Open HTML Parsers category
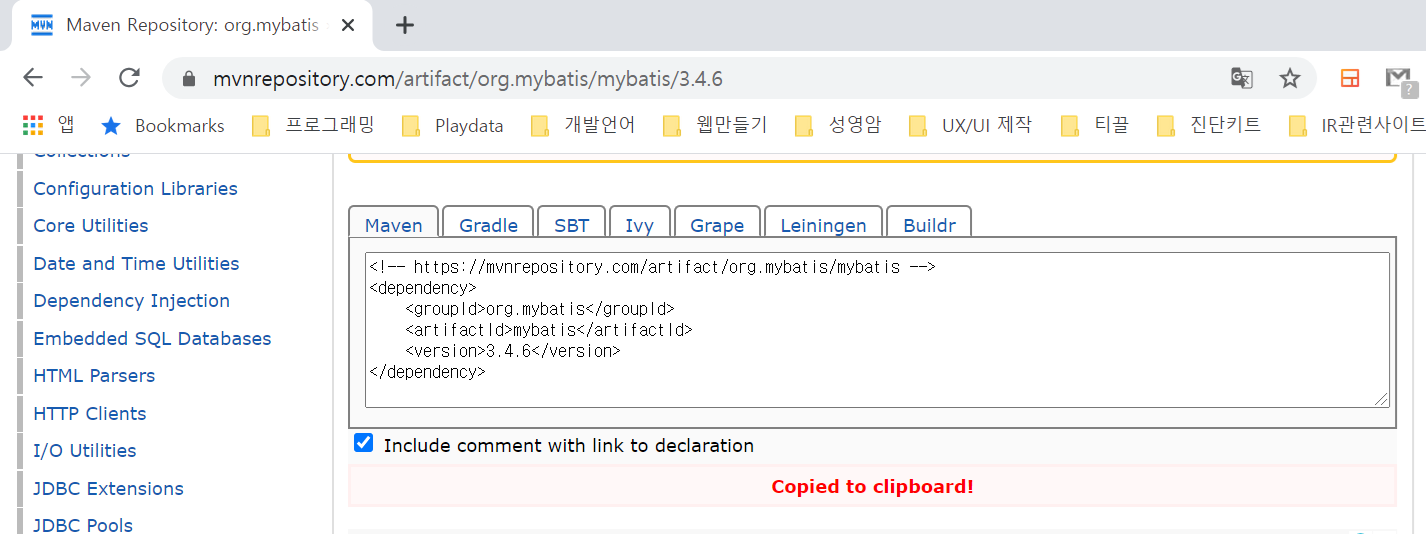1426x534 pixels. 94,375
